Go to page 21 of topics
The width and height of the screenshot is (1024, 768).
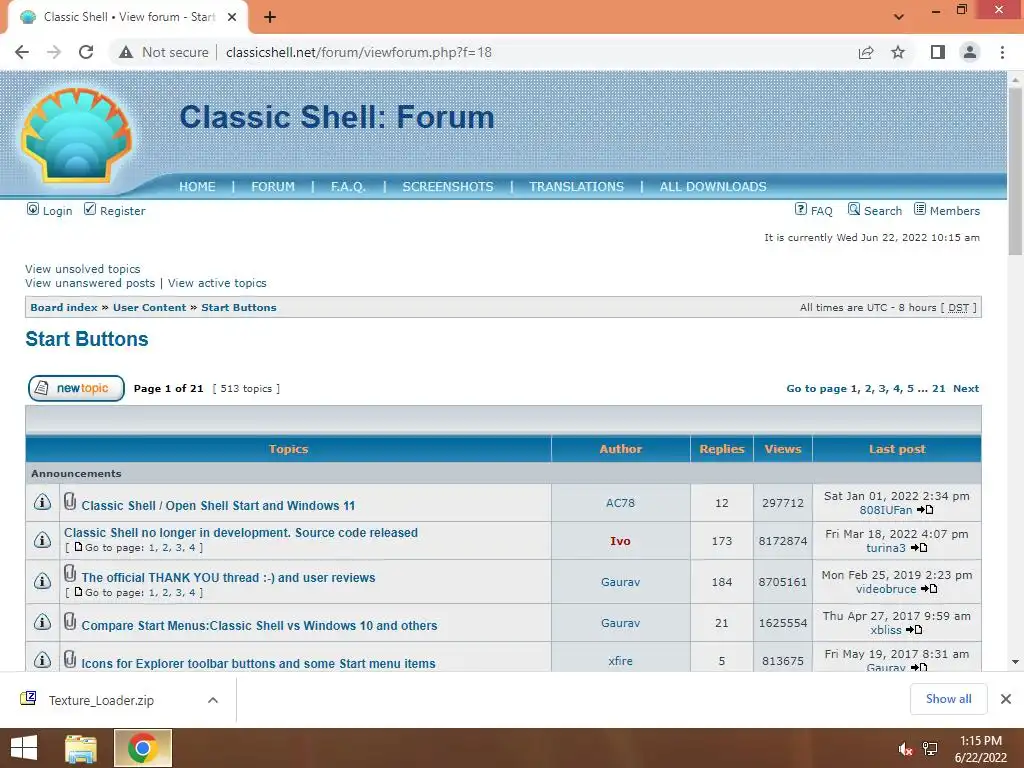pos(938,389)
